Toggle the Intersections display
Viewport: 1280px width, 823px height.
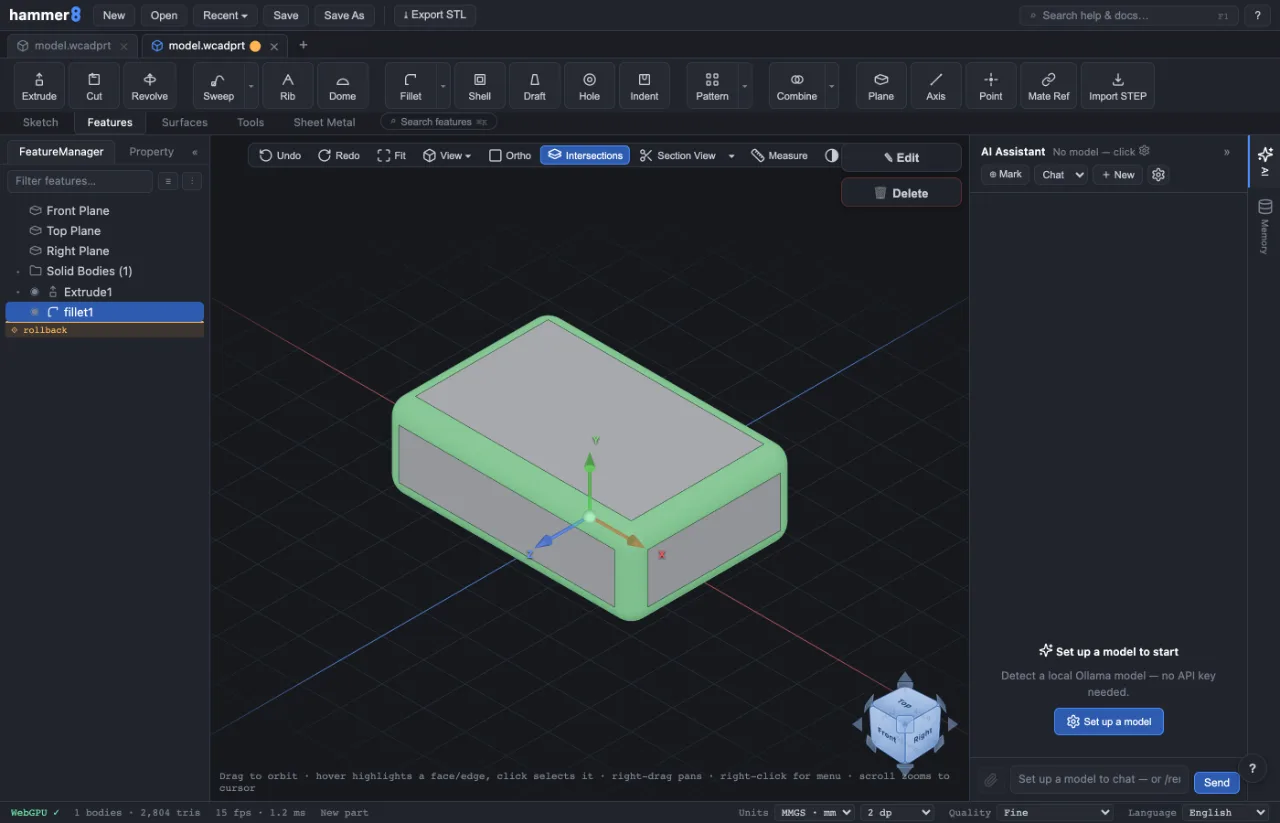click(x=585, y=155)
